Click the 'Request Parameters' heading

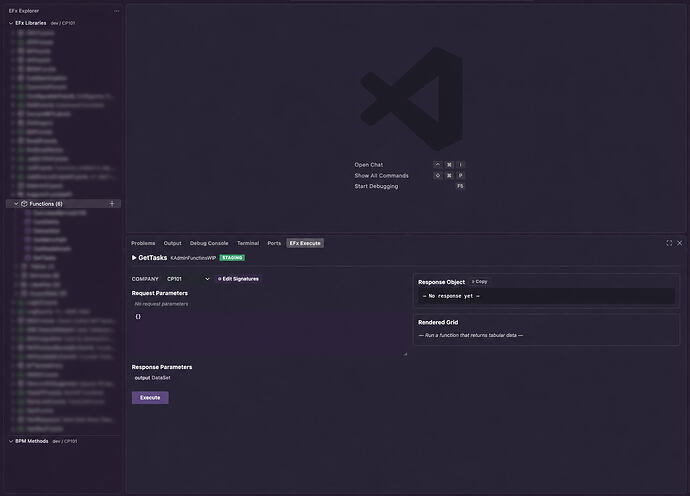(160, 293)
